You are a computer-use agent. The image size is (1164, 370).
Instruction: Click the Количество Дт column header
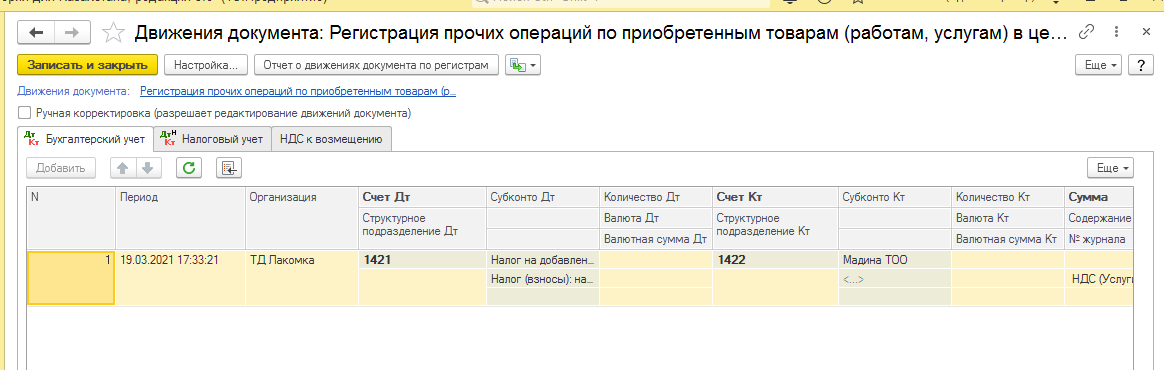pos(655,198)
